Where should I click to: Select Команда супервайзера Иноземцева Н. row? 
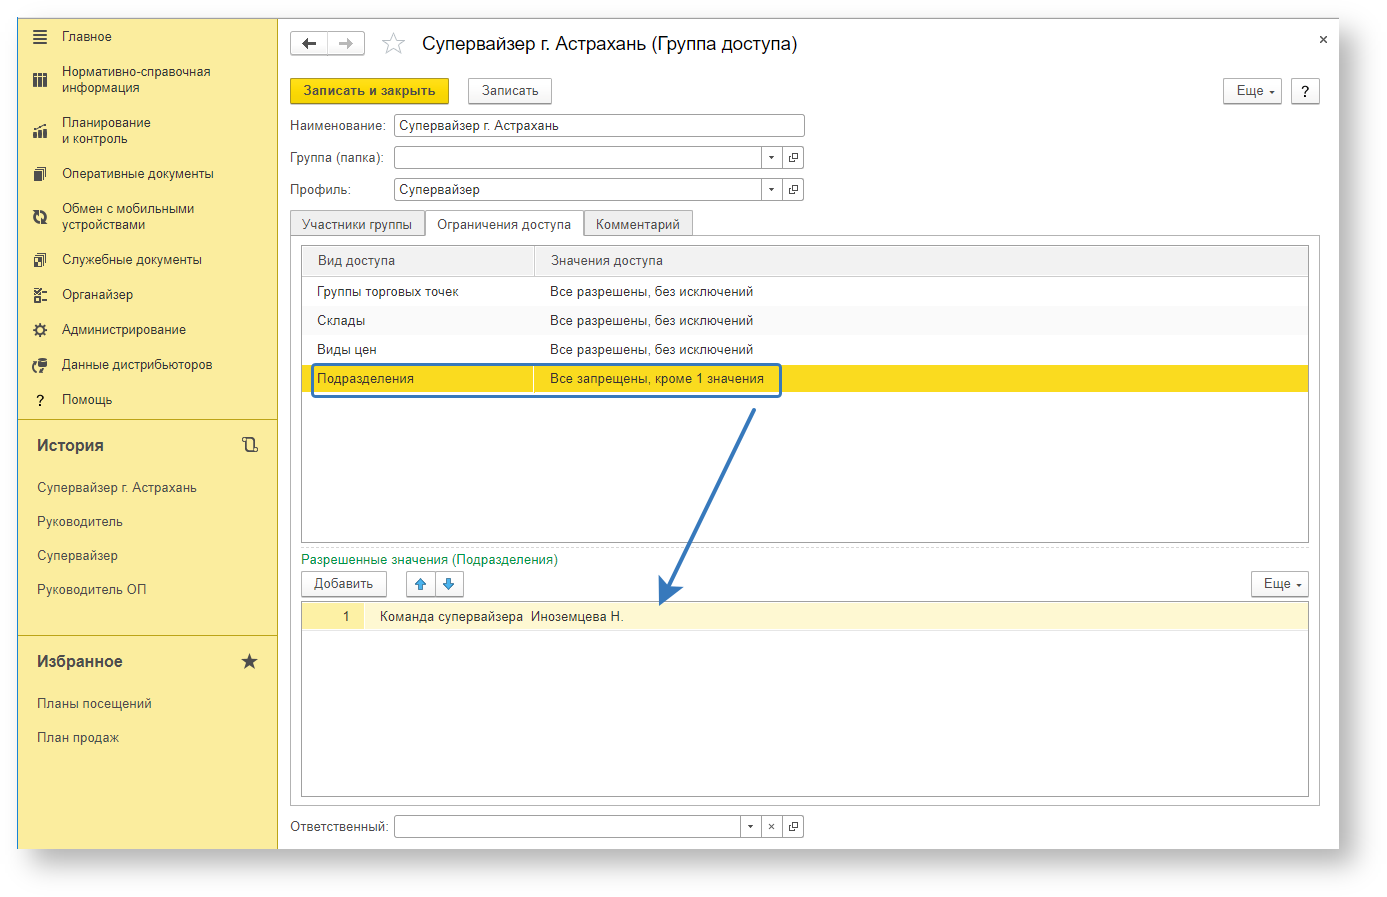805,617
